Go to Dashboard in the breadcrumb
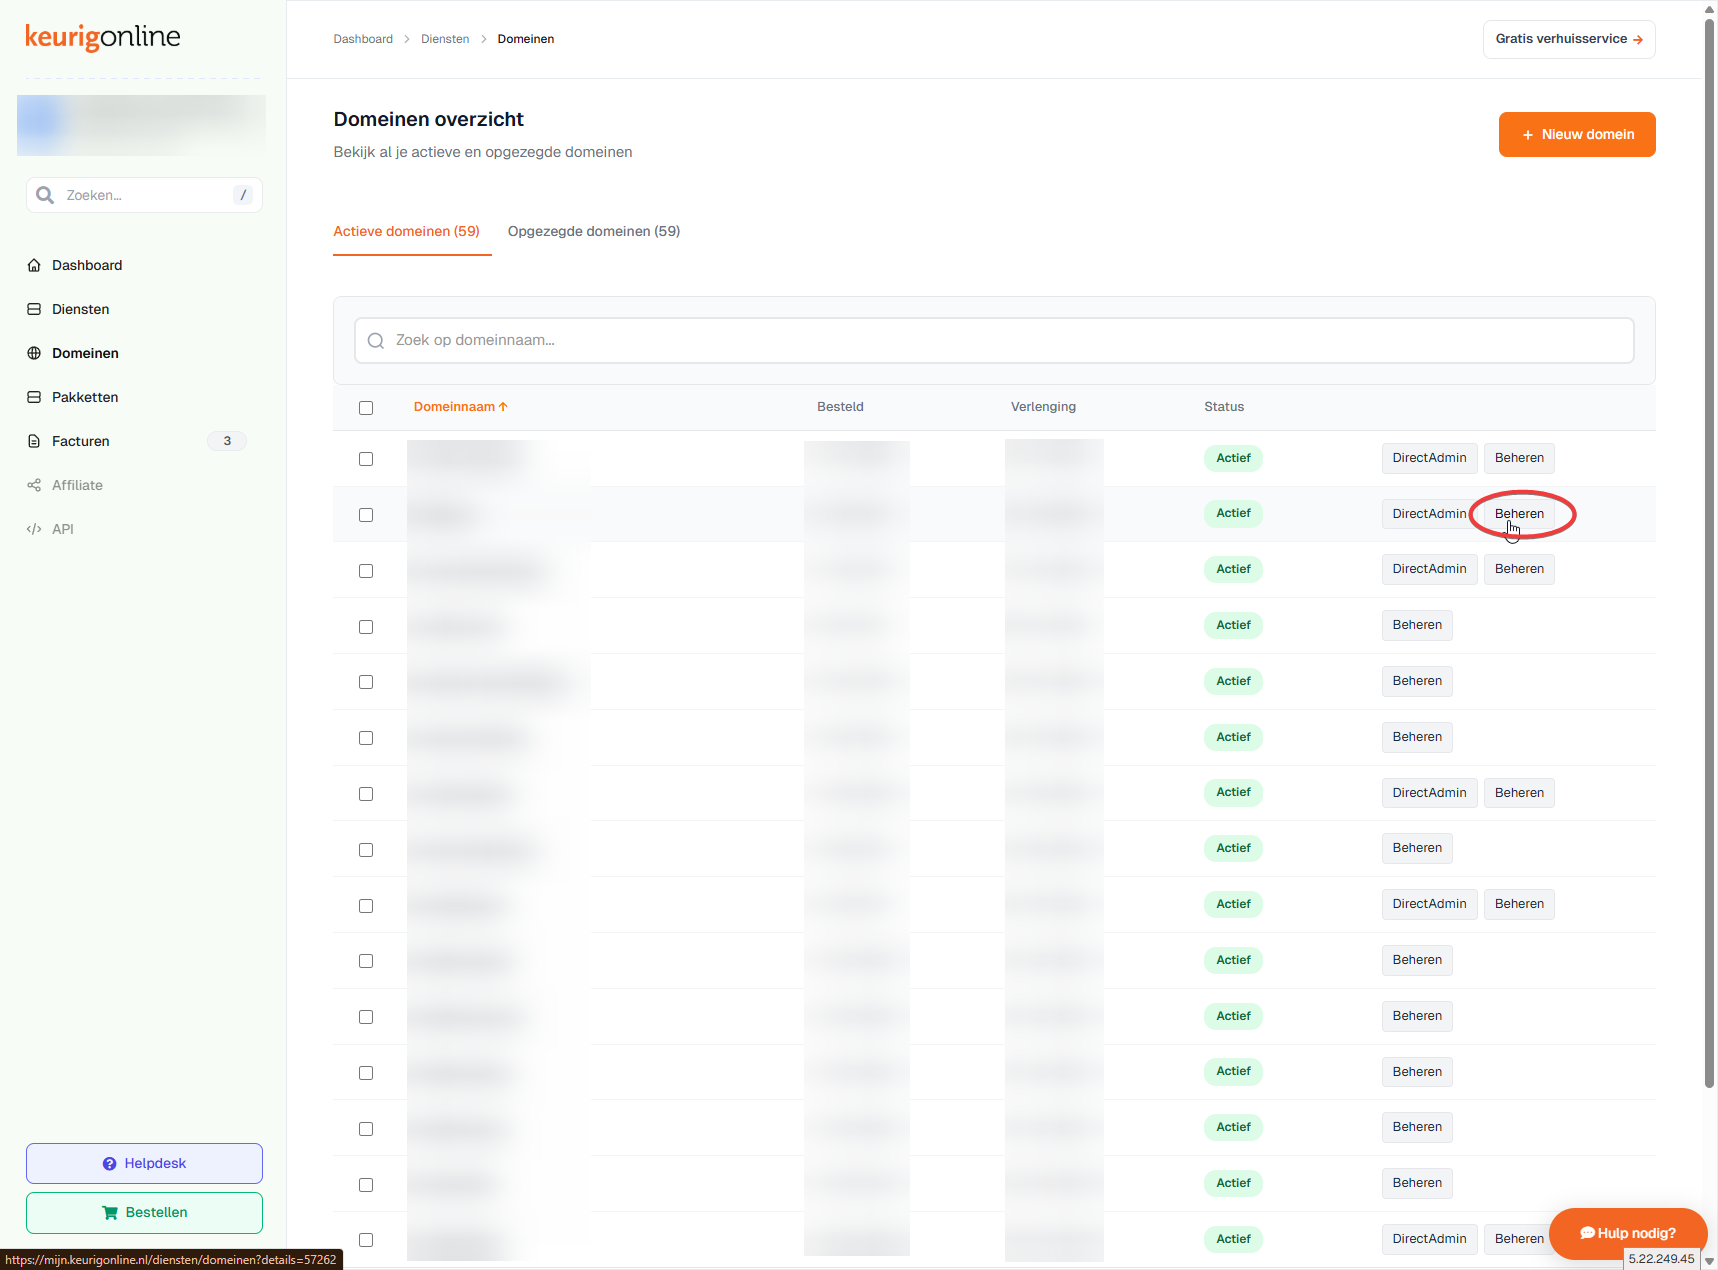The height and width of the screenshot is (1270, 1718). [363, 39]
